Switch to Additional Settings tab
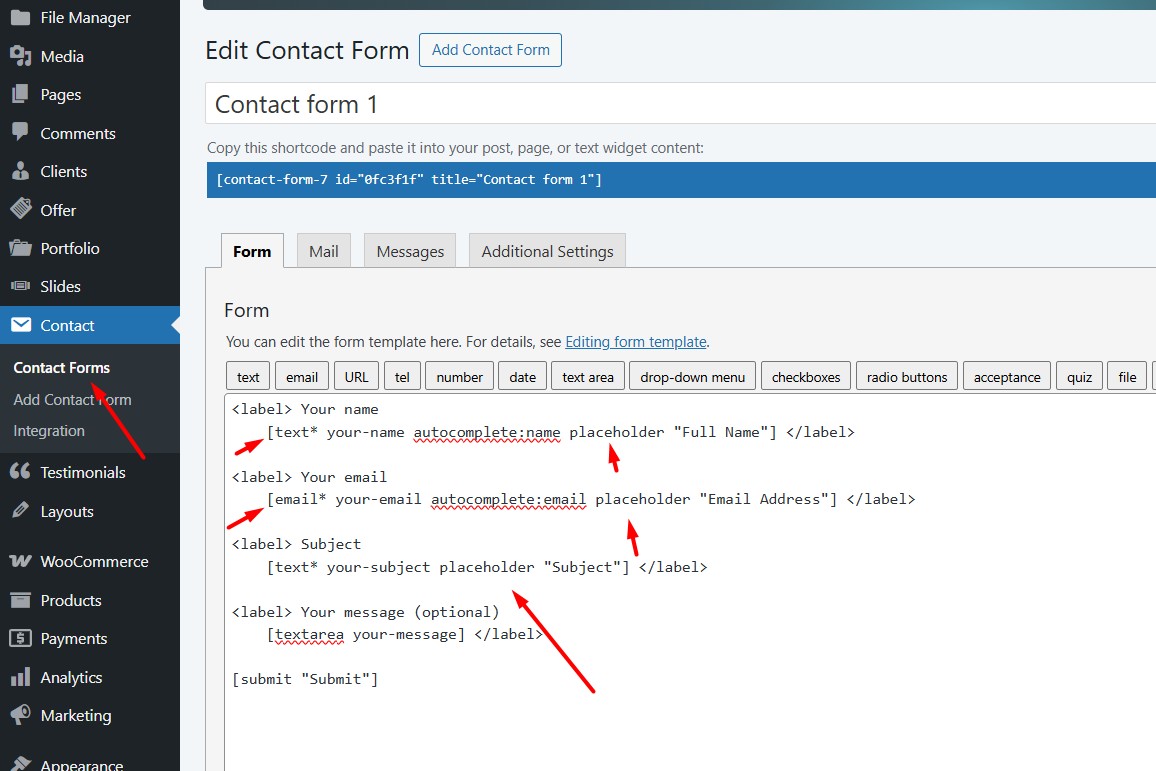 pos(547,251)
